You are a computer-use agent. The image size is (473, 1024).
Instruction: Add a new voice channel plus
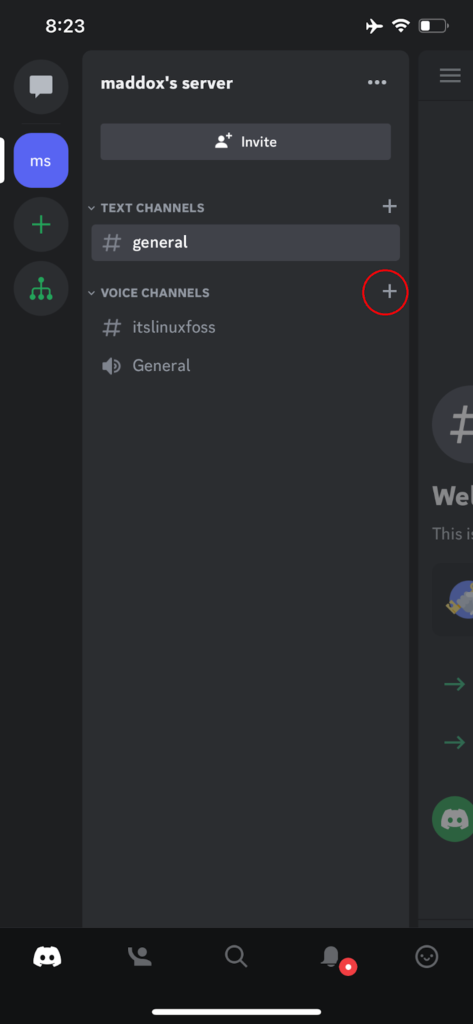tap(389, 291)
